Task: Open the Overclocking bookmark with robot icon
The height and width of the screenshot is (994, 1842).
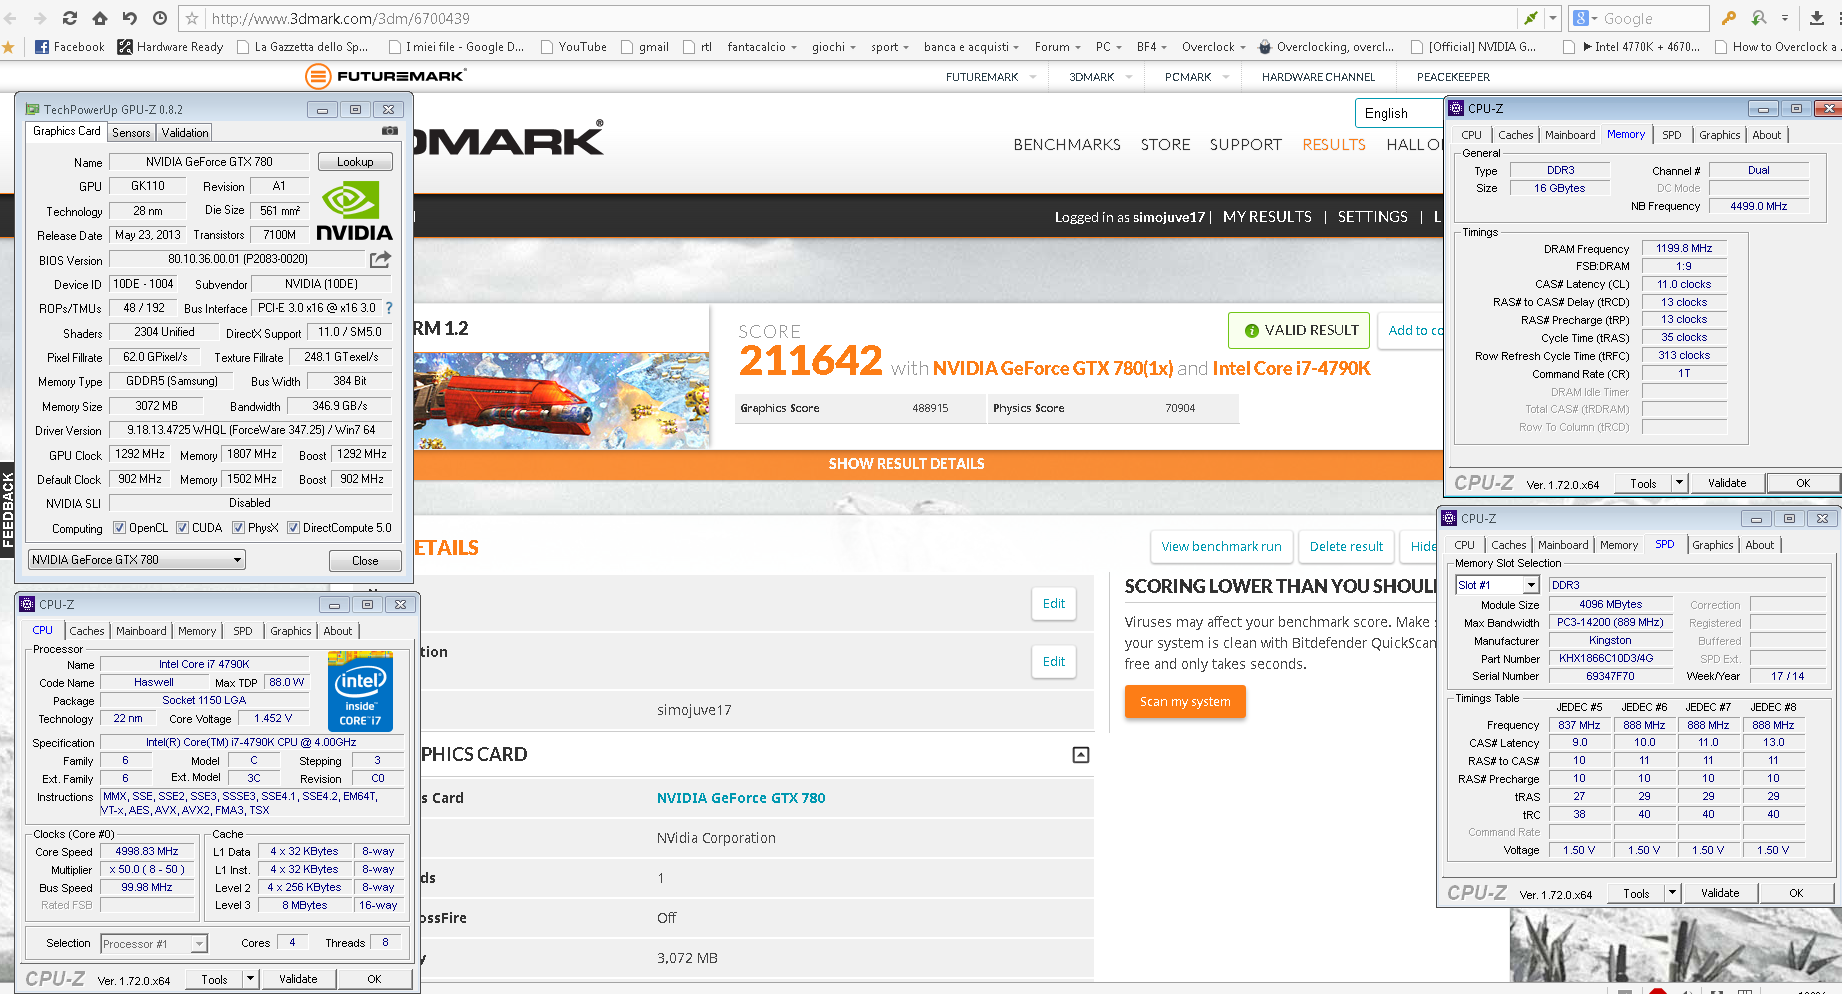Action: [x=1326, y=47]
